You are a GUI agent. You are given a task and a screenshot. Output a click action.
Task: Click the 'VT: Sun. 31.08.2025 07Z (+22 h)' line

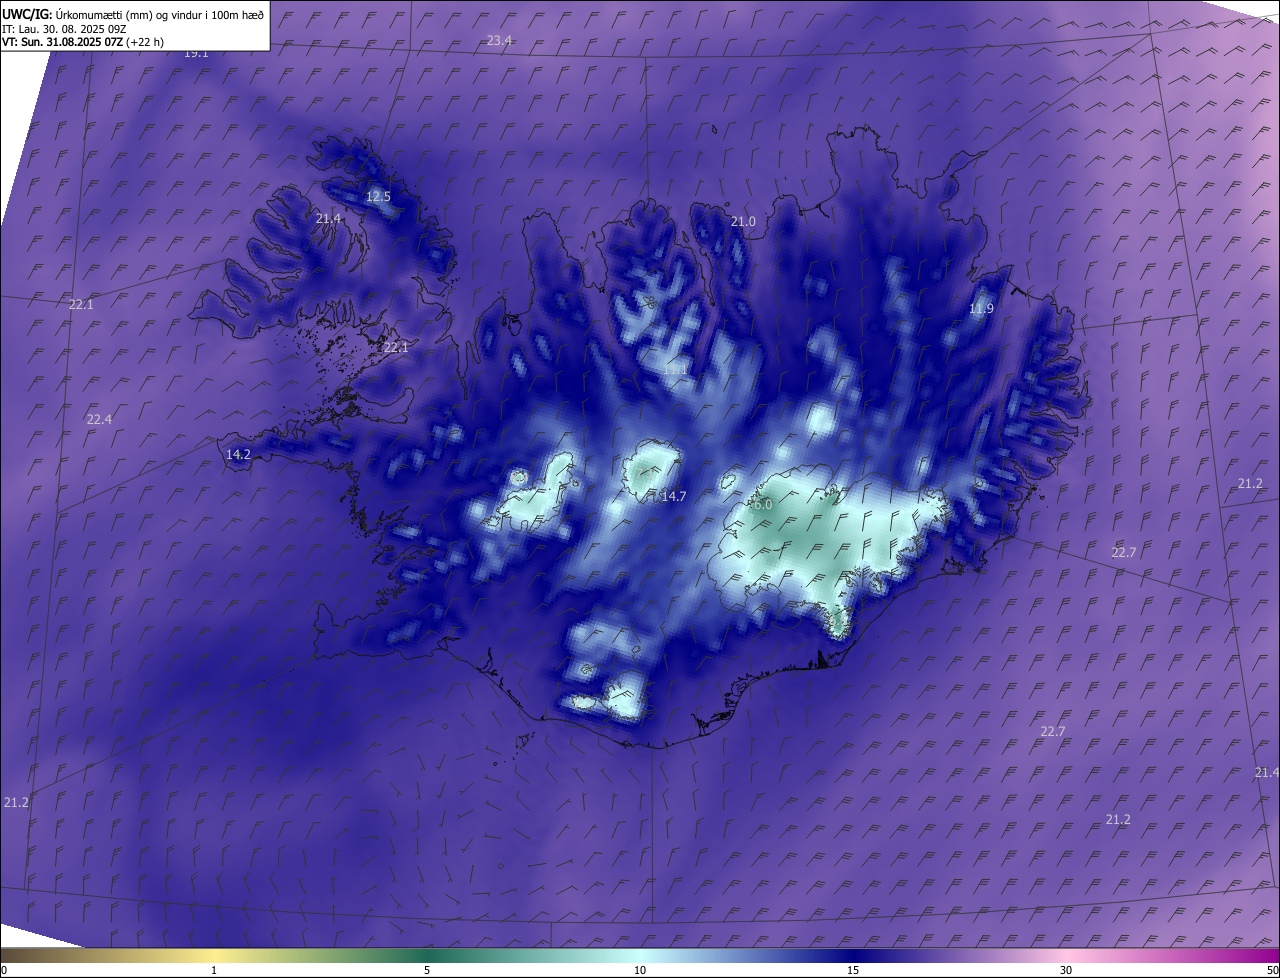click(x=83, y=43)
